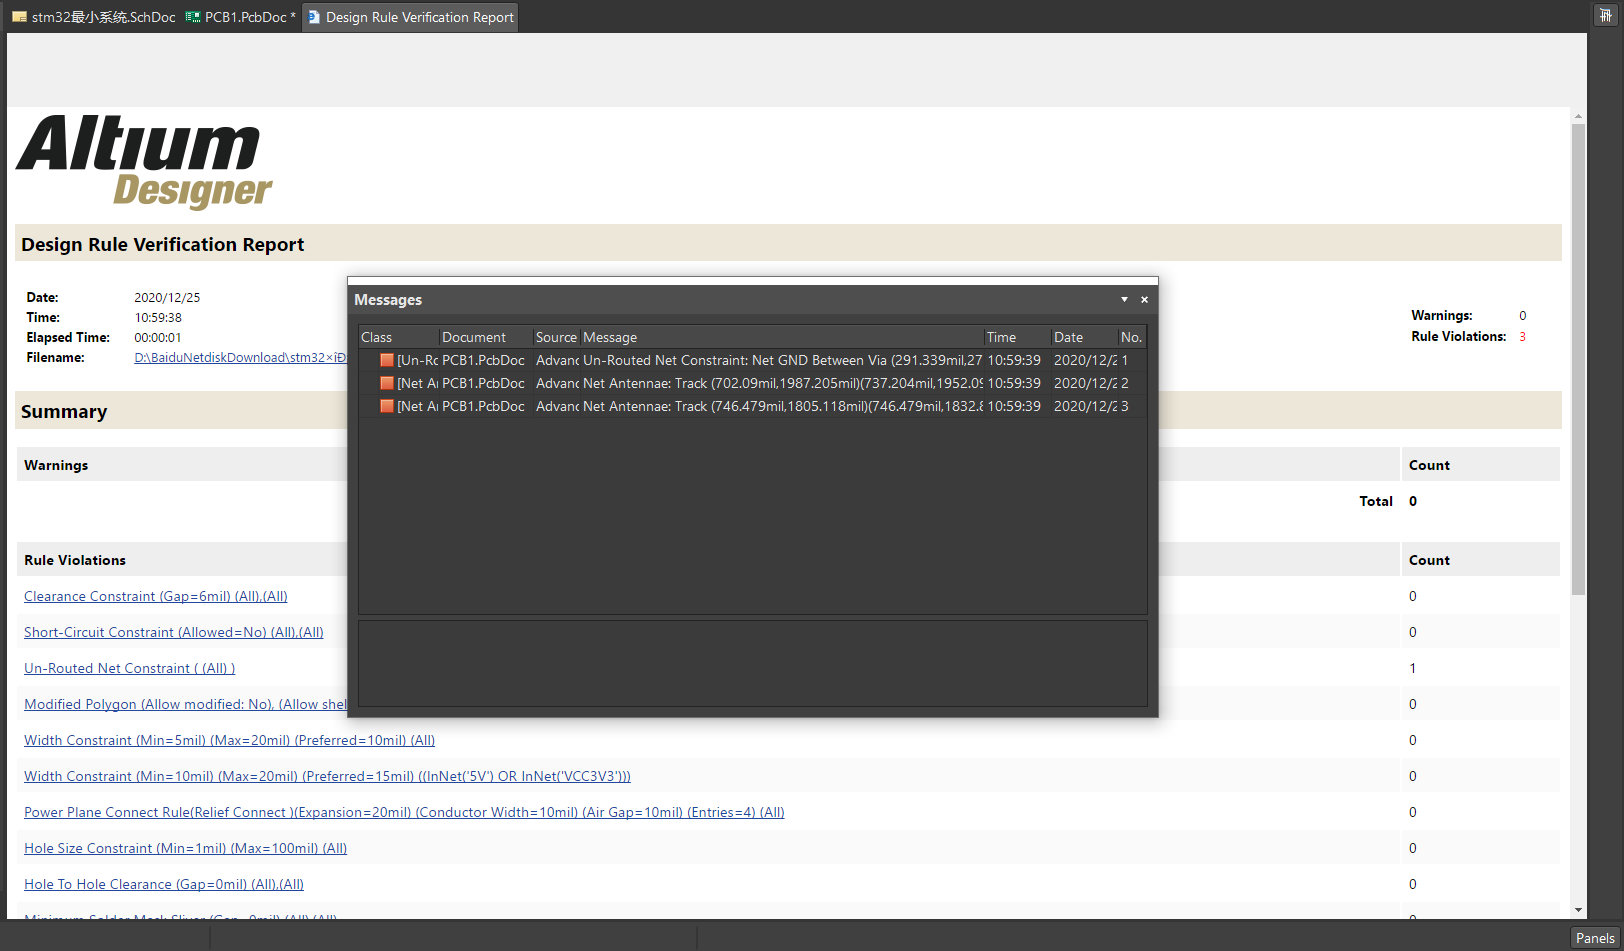The width and height of the screenshot is (1624, 951).
Task: Click report vertical scrollbar thumb
Action: point(1578,360)
